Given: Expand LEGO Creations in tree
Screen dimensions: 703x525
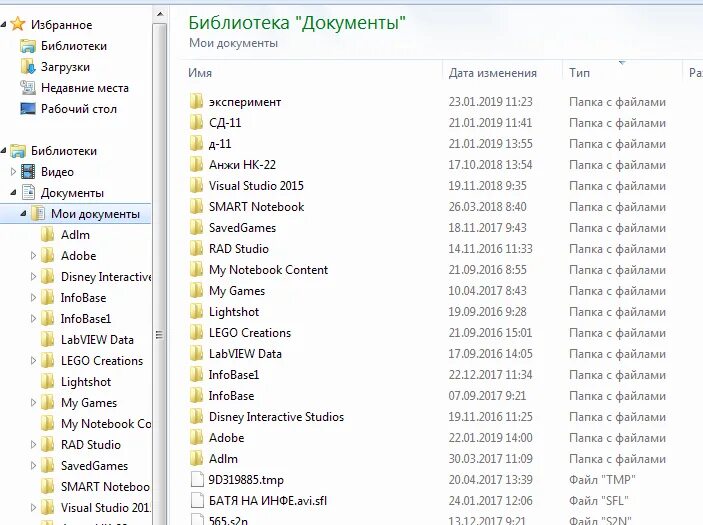Looking at the screenshot, I should tap(33, 360).
